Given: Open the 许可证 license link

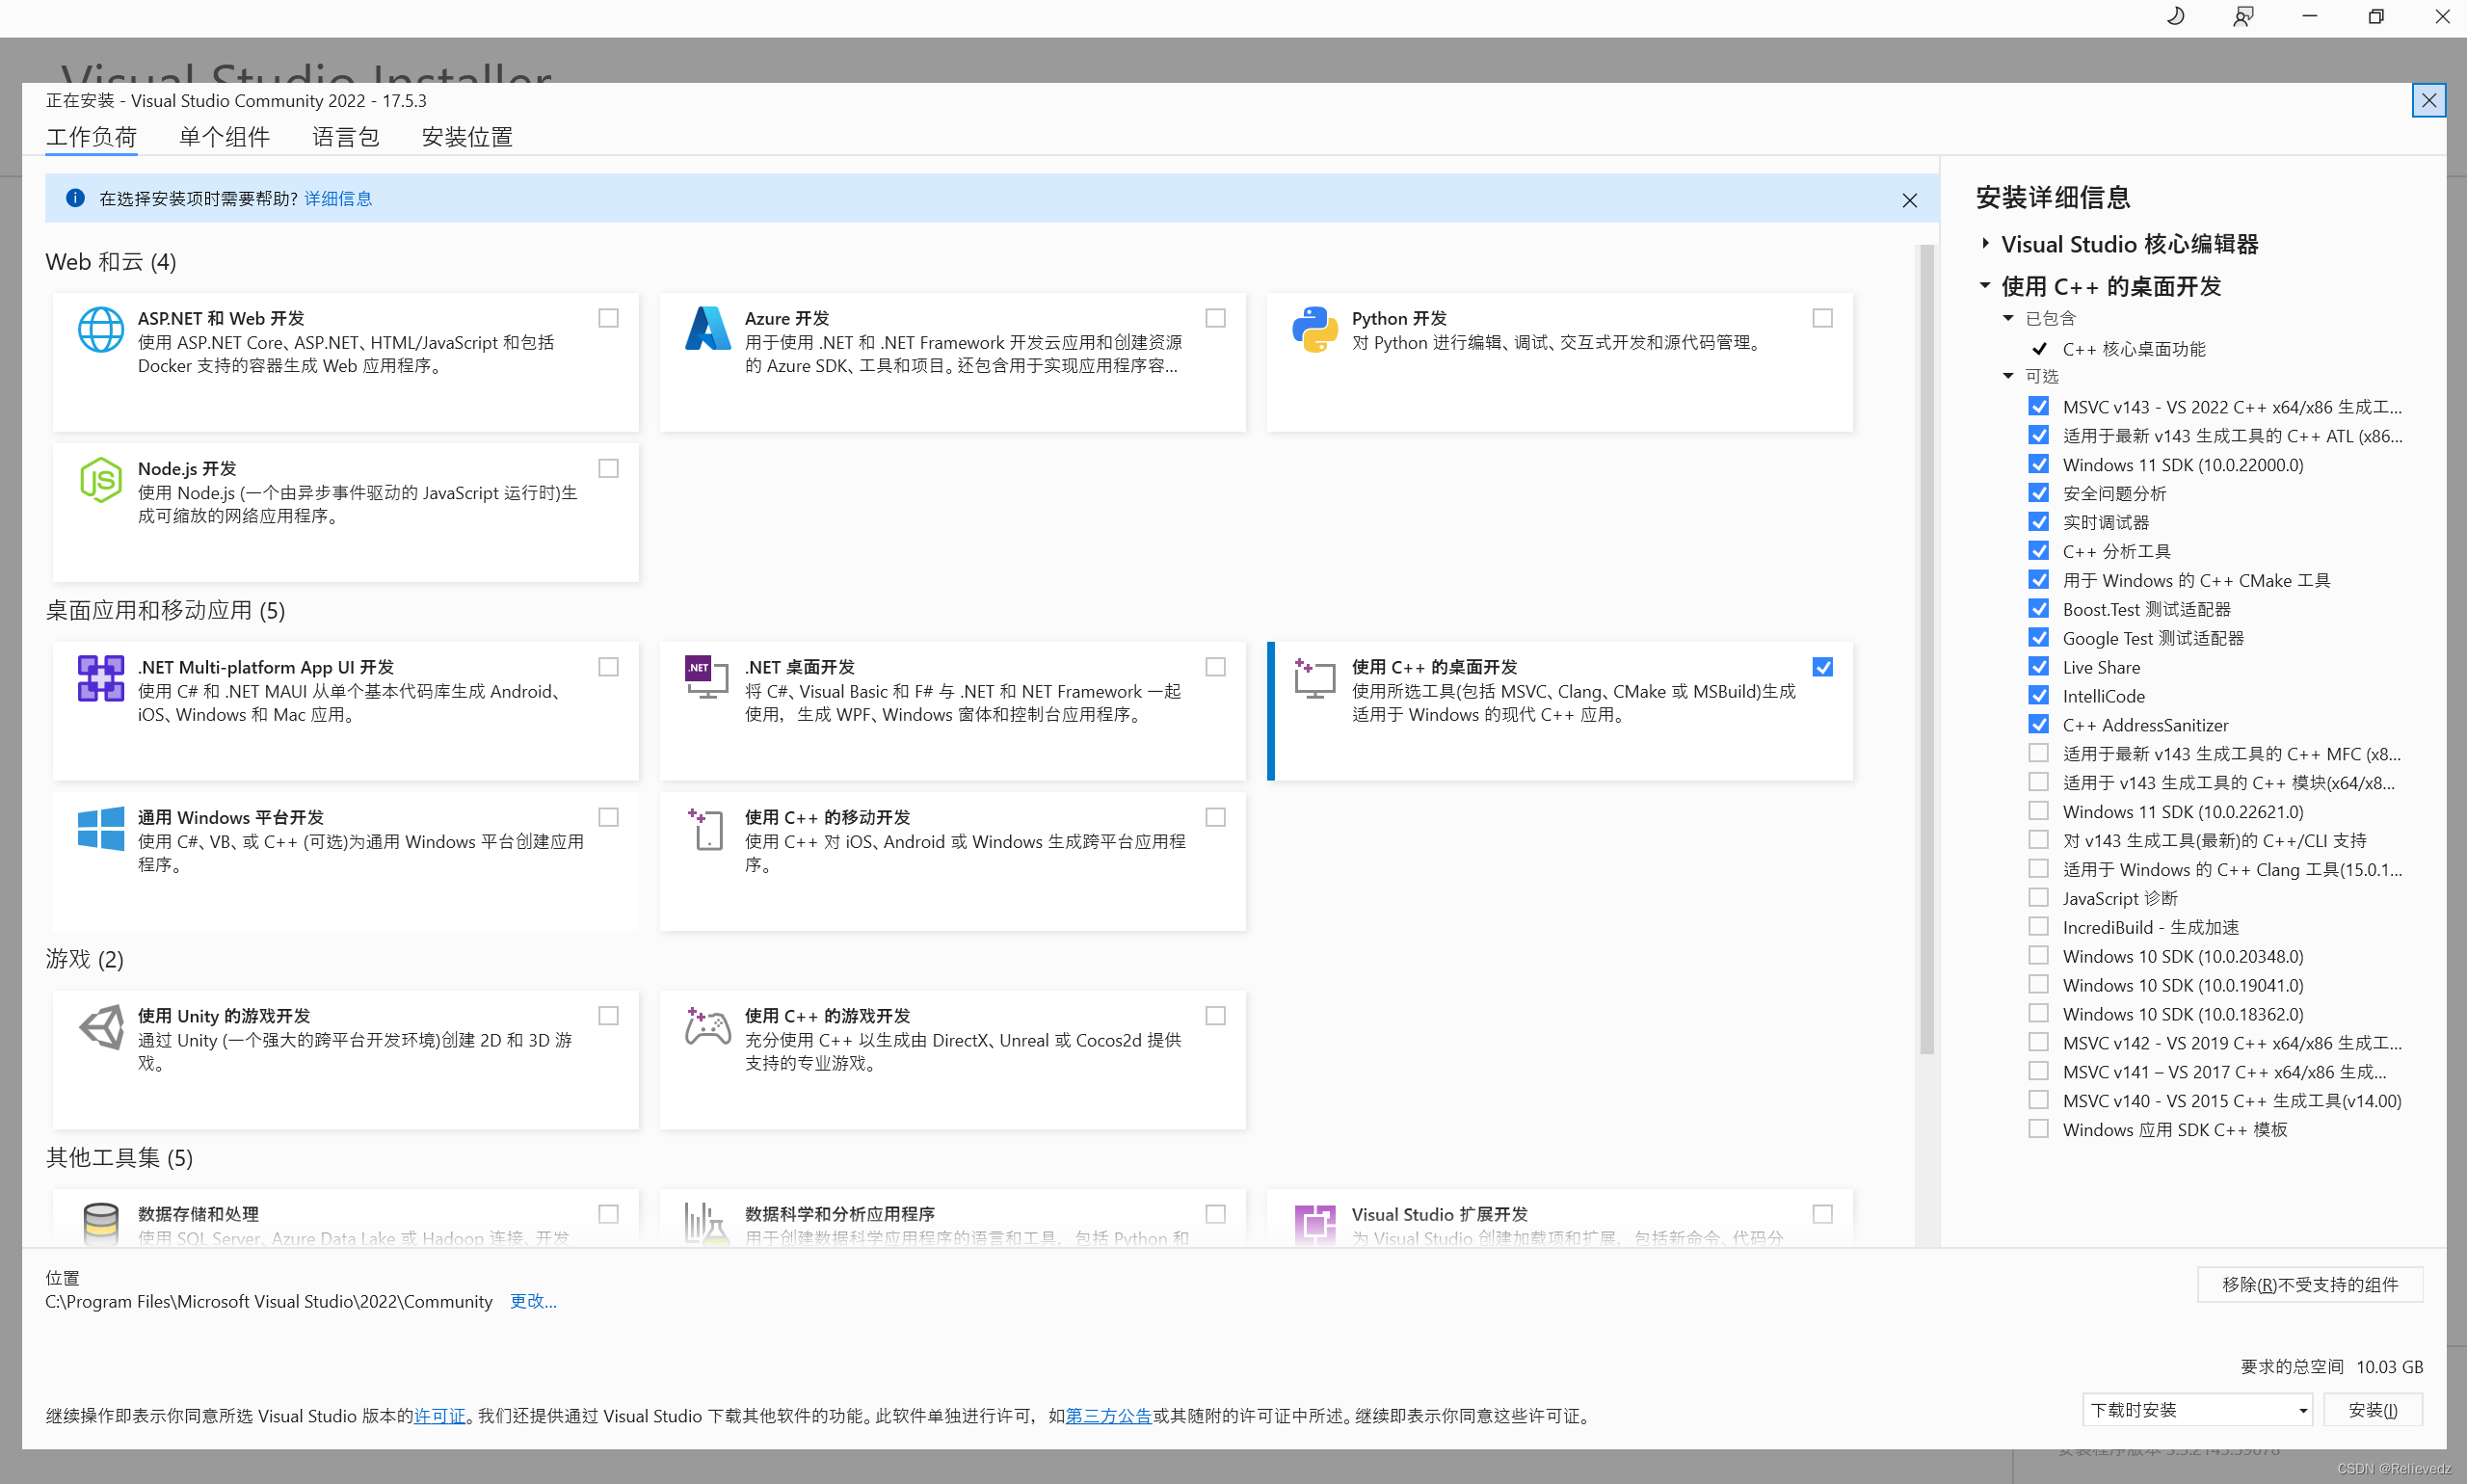Looking at the screenshot, I should pyautogui.click(x=440, y=1416).
